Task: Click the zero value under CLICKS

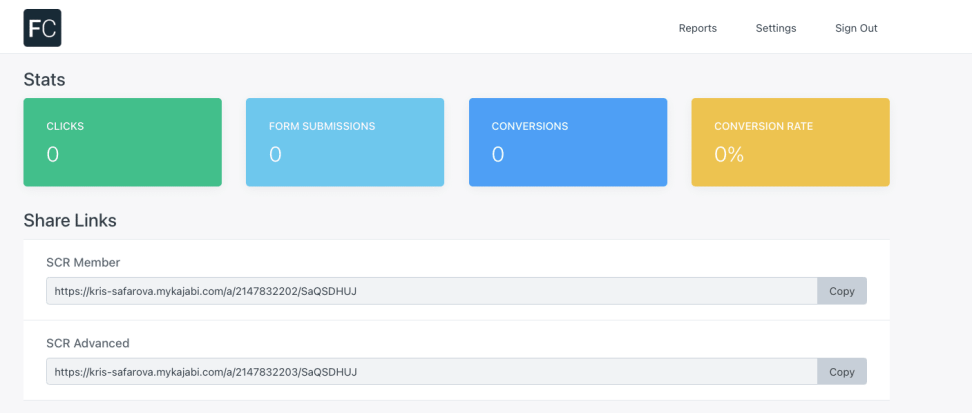Action: (53, 154)
